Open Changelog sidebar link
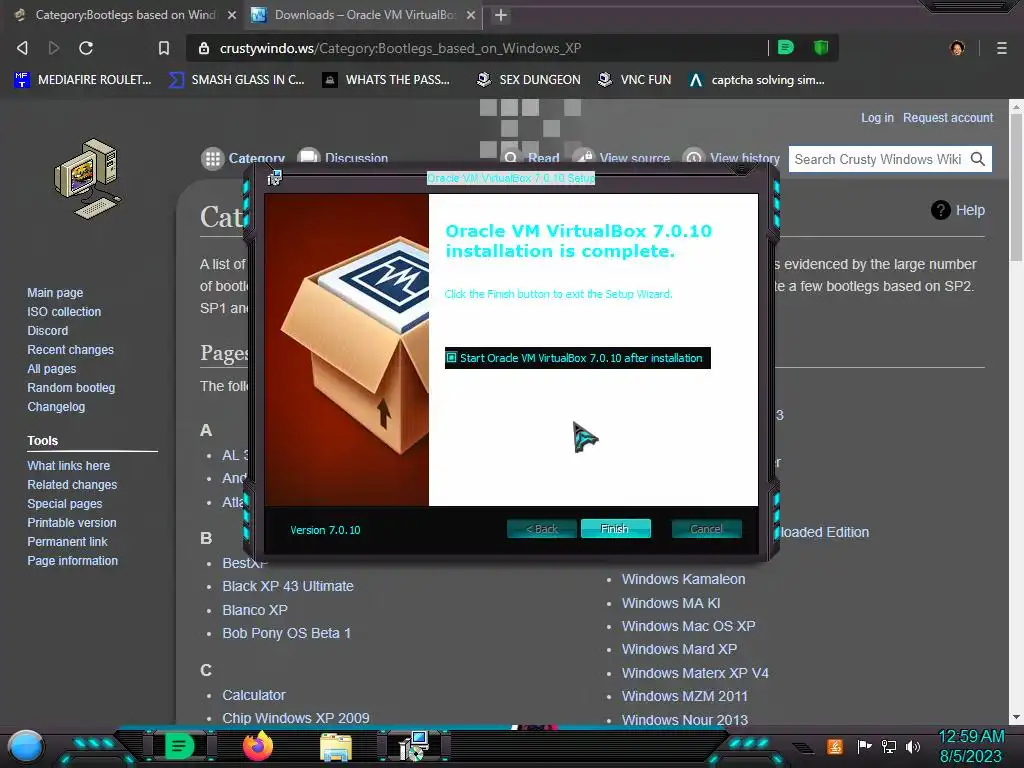Image resolution: width=1024 pixels, height=768 pixels. [x=56, y=406]
